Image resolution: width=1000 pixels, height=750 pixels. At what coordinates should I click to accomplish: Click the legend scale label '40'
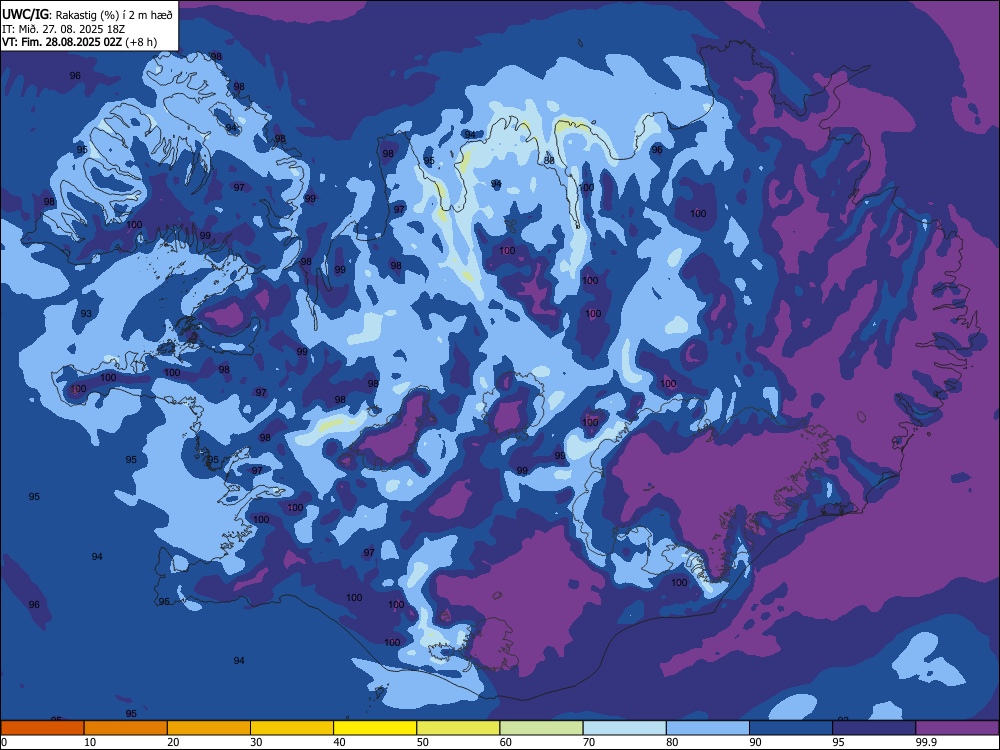pyautogui.click(x=339, y=742)
